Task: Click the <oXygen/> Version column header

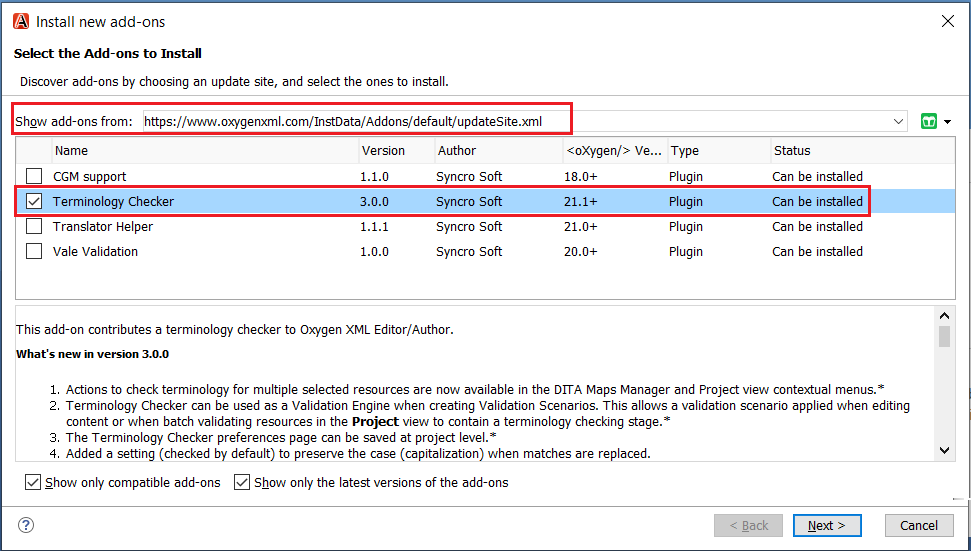Action: pos(615,150)
